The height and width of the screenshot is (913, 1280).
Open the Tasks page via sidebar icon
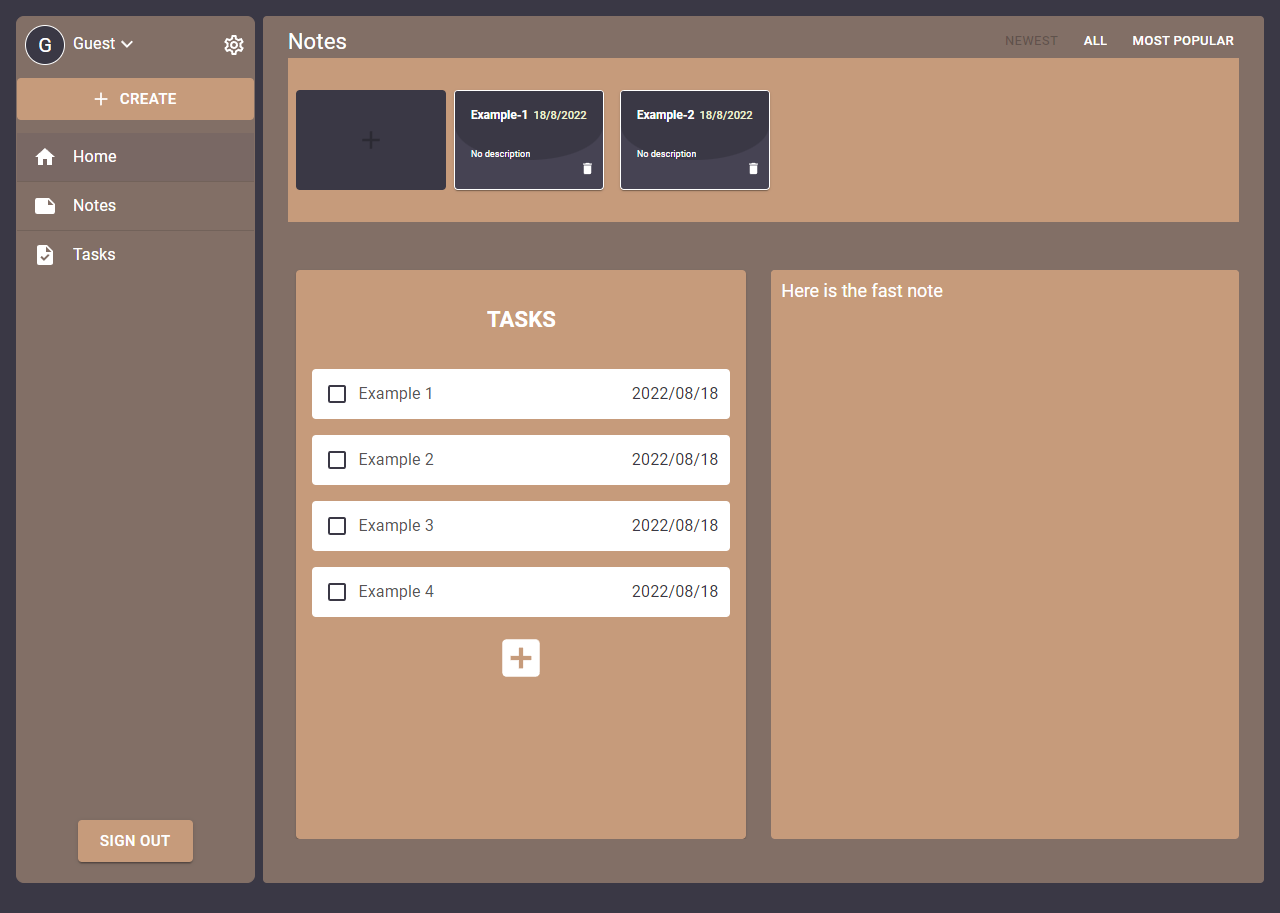tap(45, 254)
